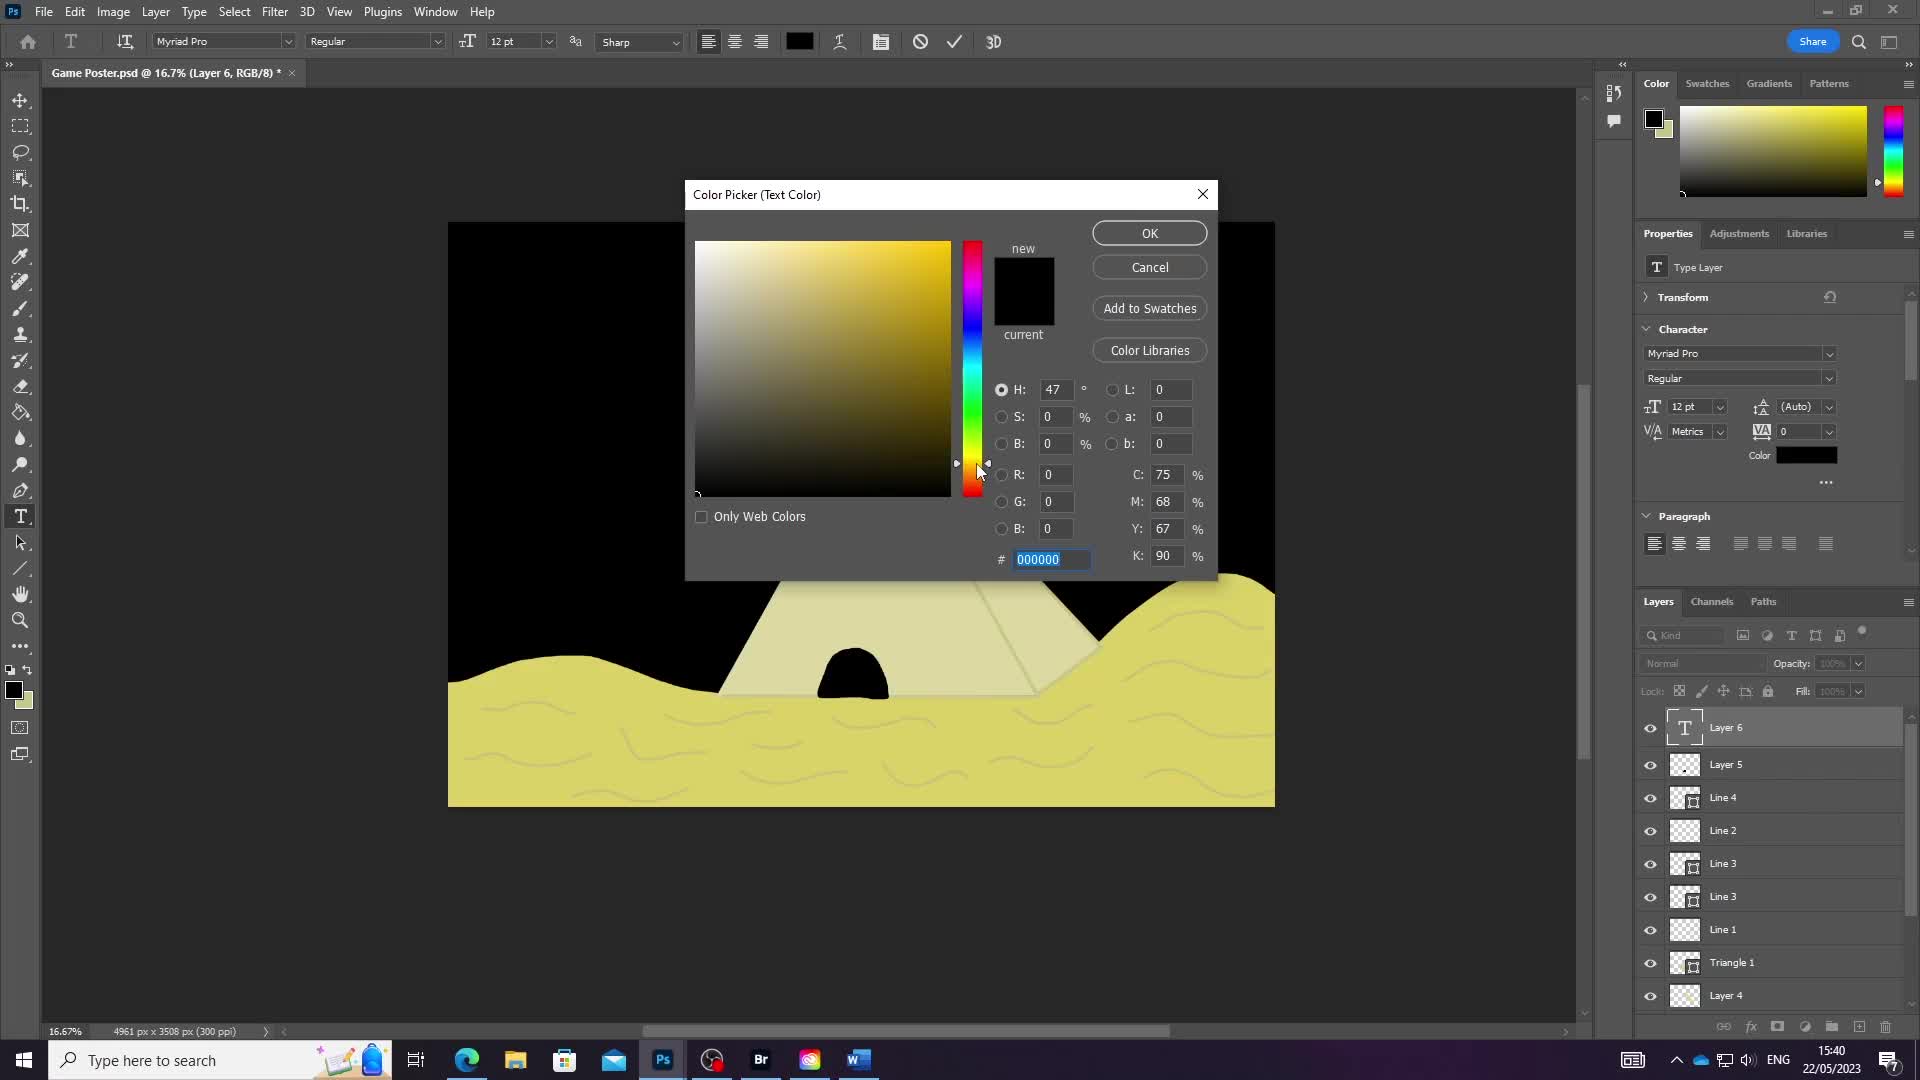Select the Zoom tool
Screen dimensions: 1920x1080
[x=20, y=620]
